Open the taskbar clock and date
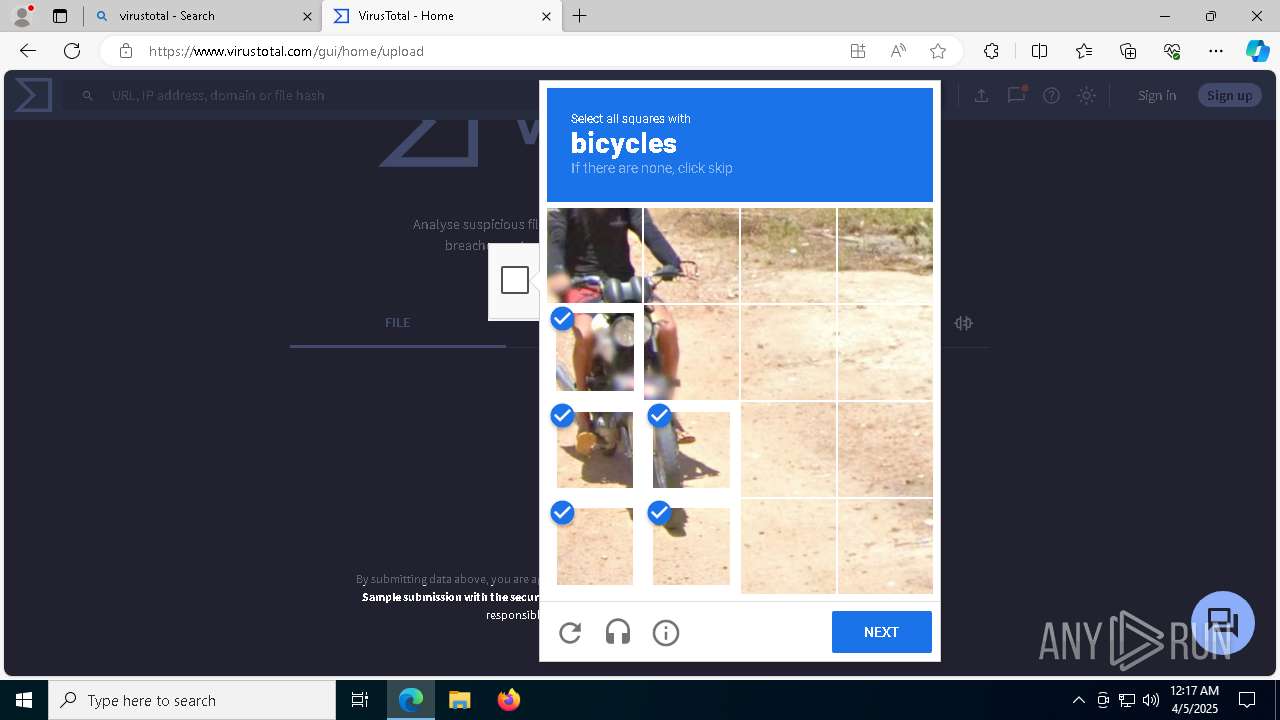The image size is (1280, 720). 1194,700
